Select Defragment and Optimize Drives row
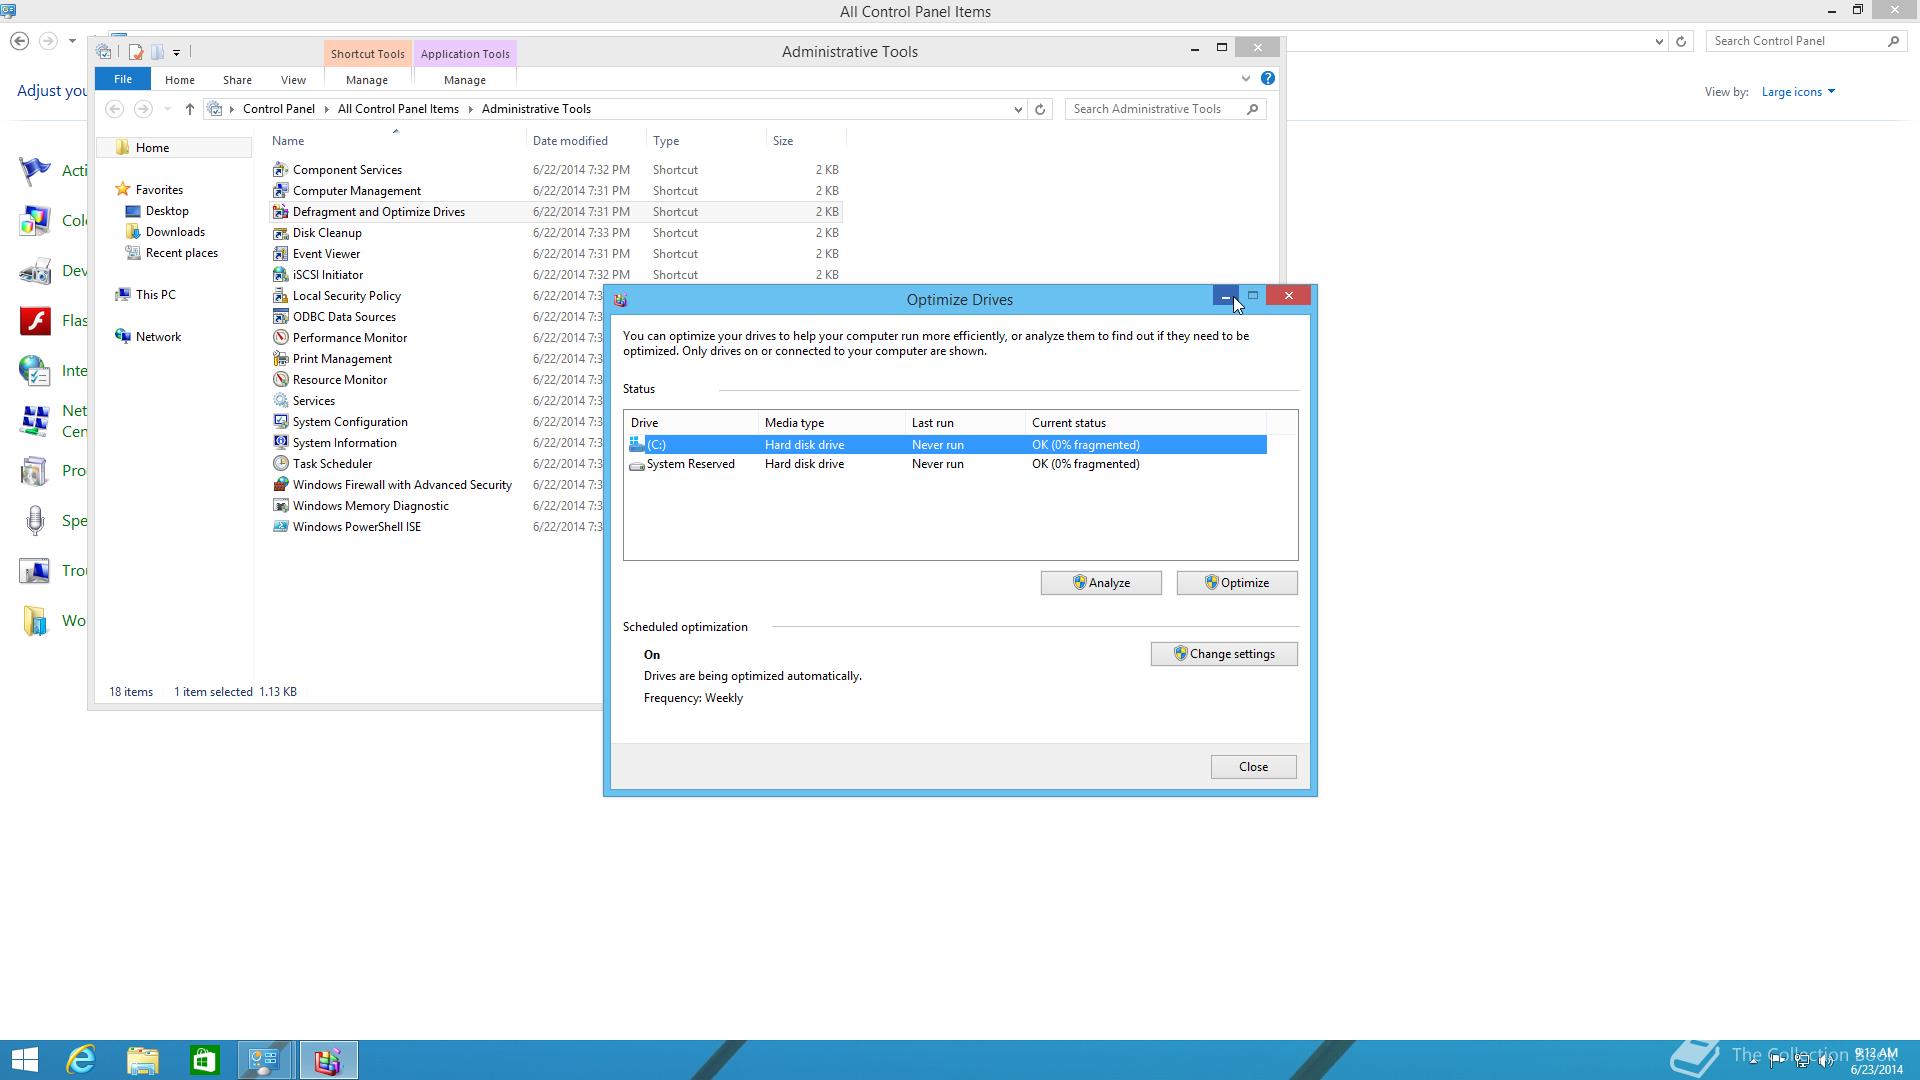1920x1080 pixels. [555, 212]
